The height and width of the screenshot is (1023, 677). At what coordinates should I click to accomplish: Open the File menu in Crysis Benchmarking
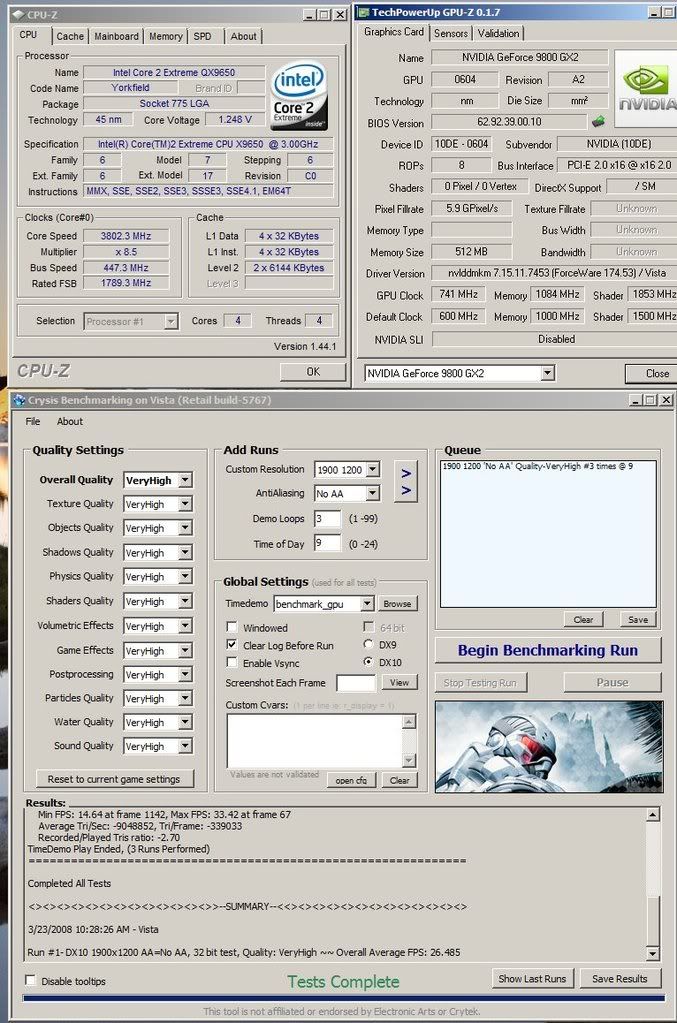tap(33, 421)
